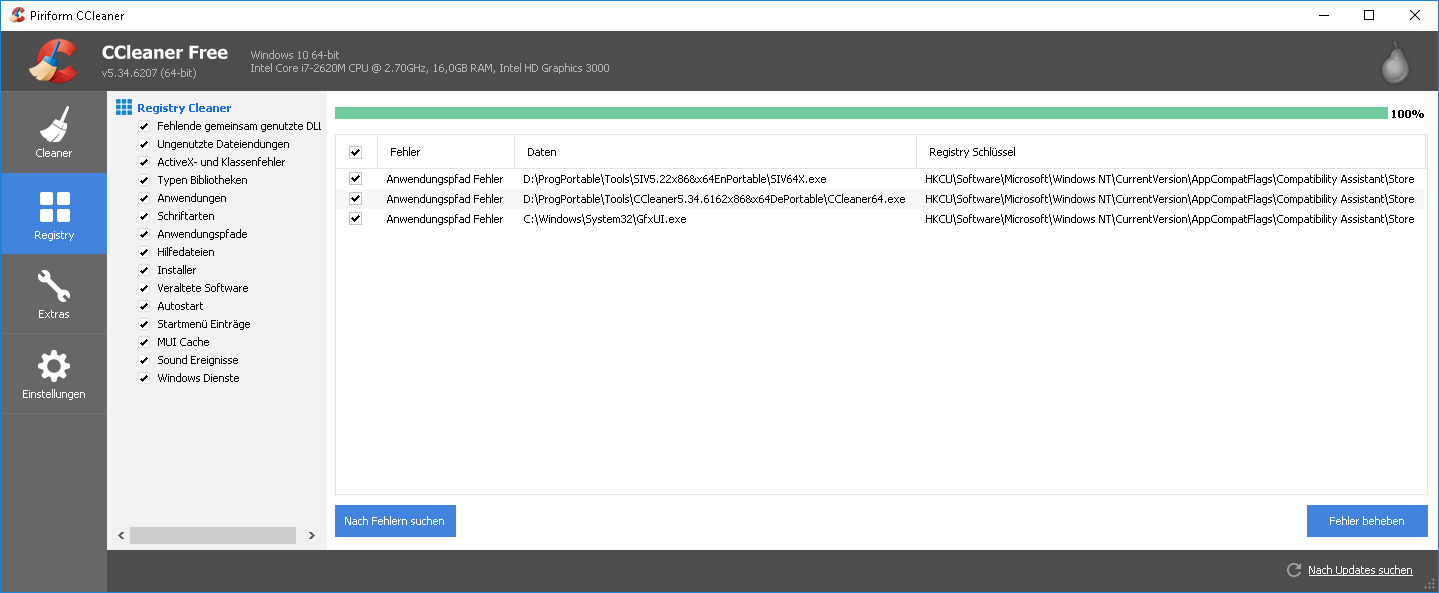Select path ending CCleaner64.exe
1439x593 pixels.
click(x=714, y=199)
